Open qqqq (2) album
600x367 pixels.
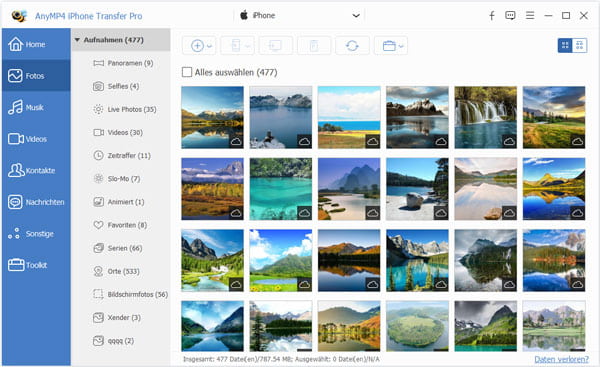click(x=114, y=341)
